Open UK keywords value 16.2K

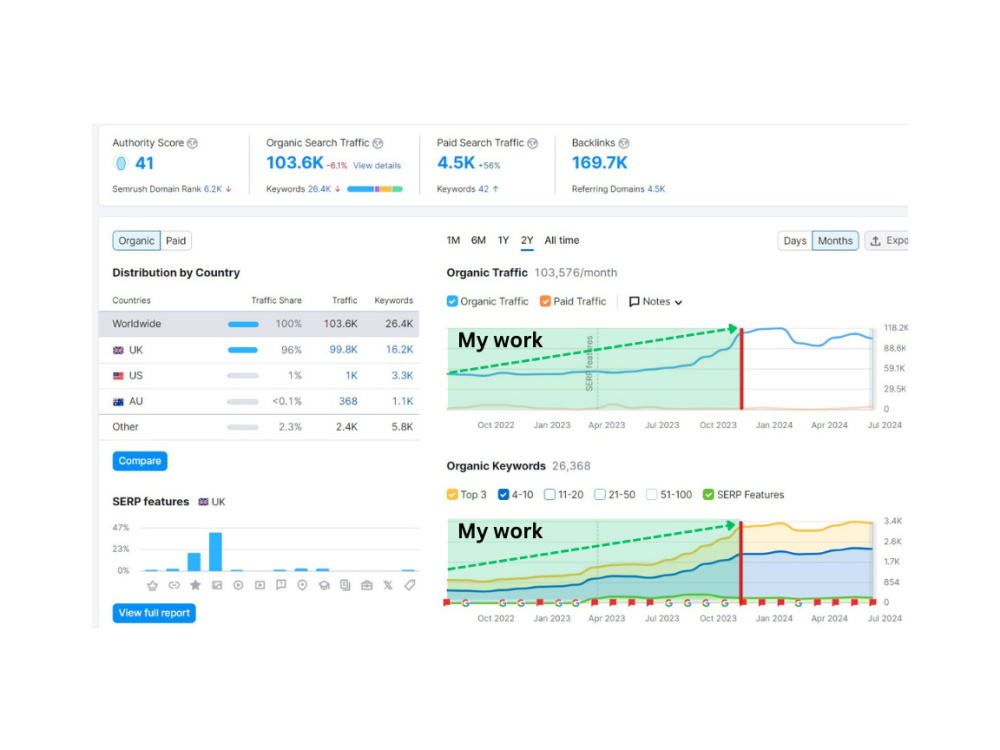point(399,350)
